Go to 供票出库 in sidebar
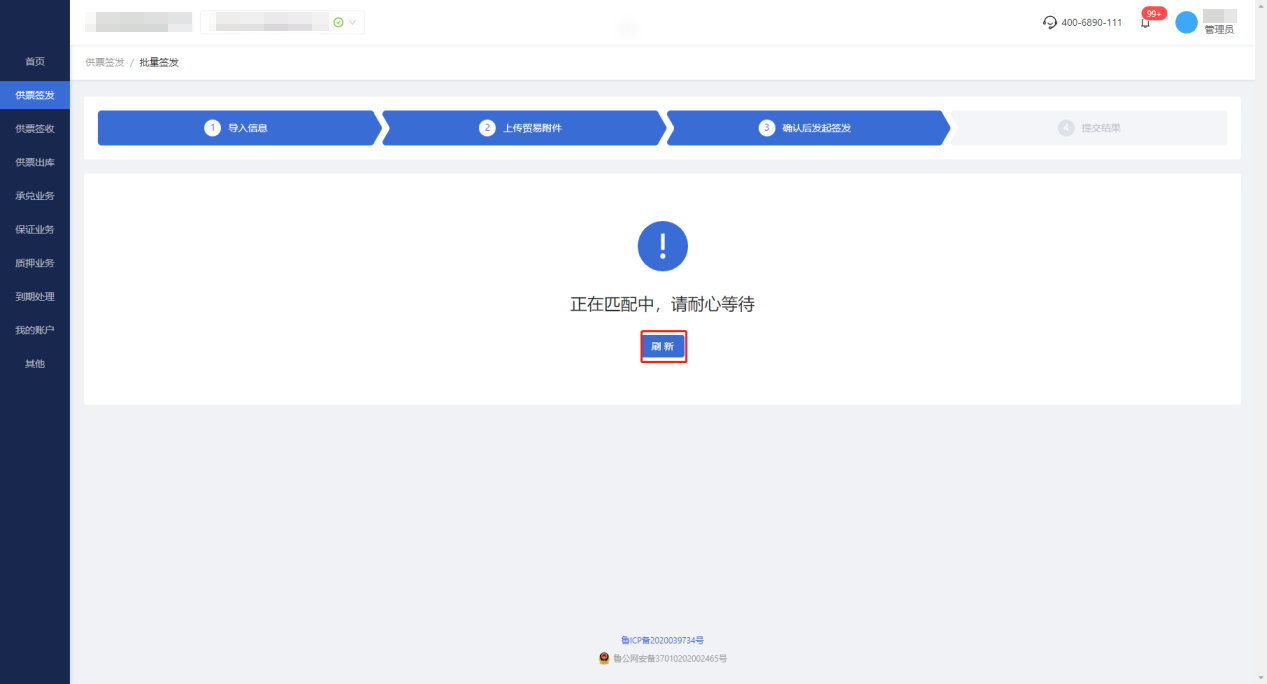 tap(35, 162)
